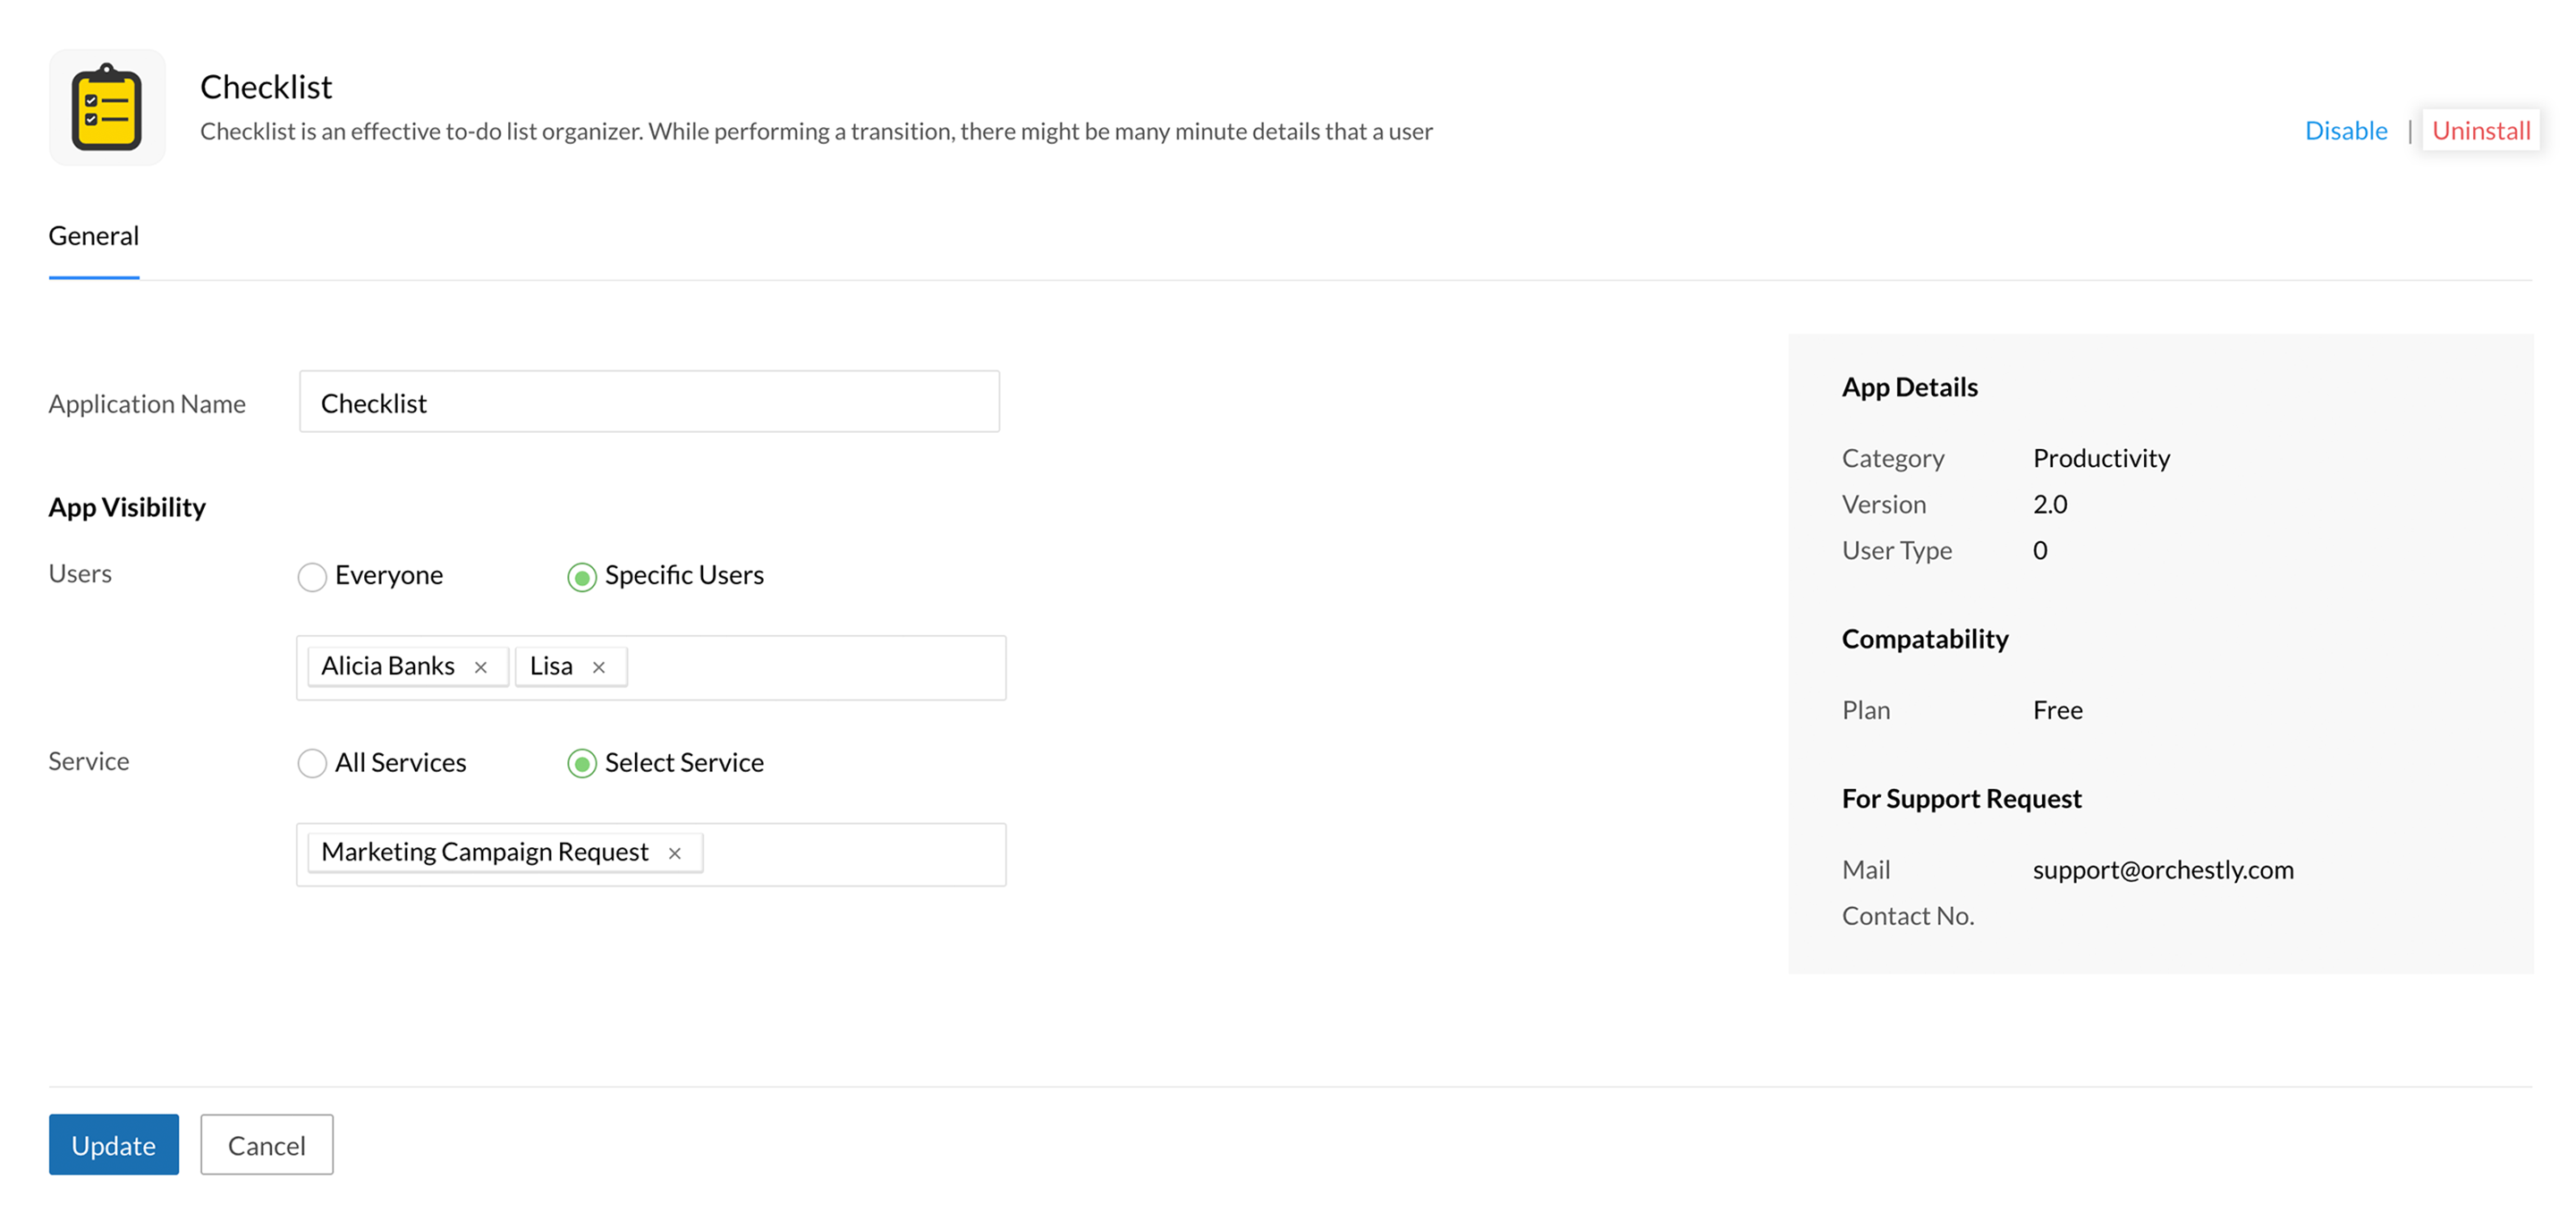Remove Lisa from the users list
Viewport: 2576px width, 1230px height.
click(598, 667)
